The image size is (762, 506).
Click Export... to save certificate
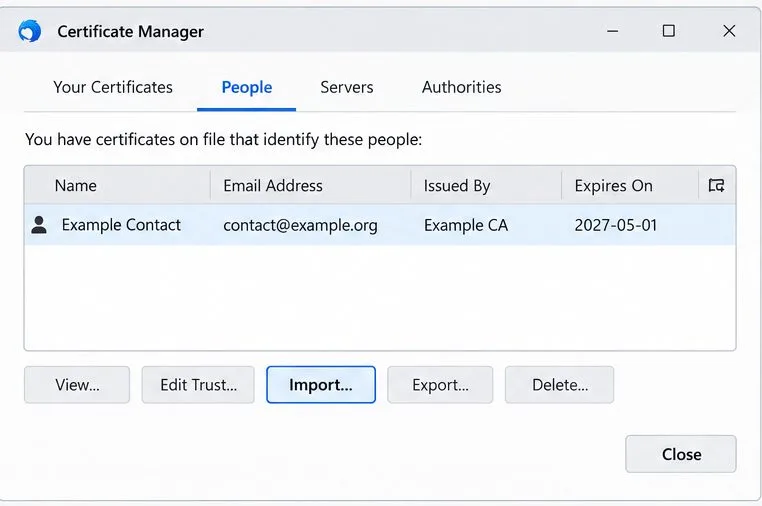[x=440, y=384]
